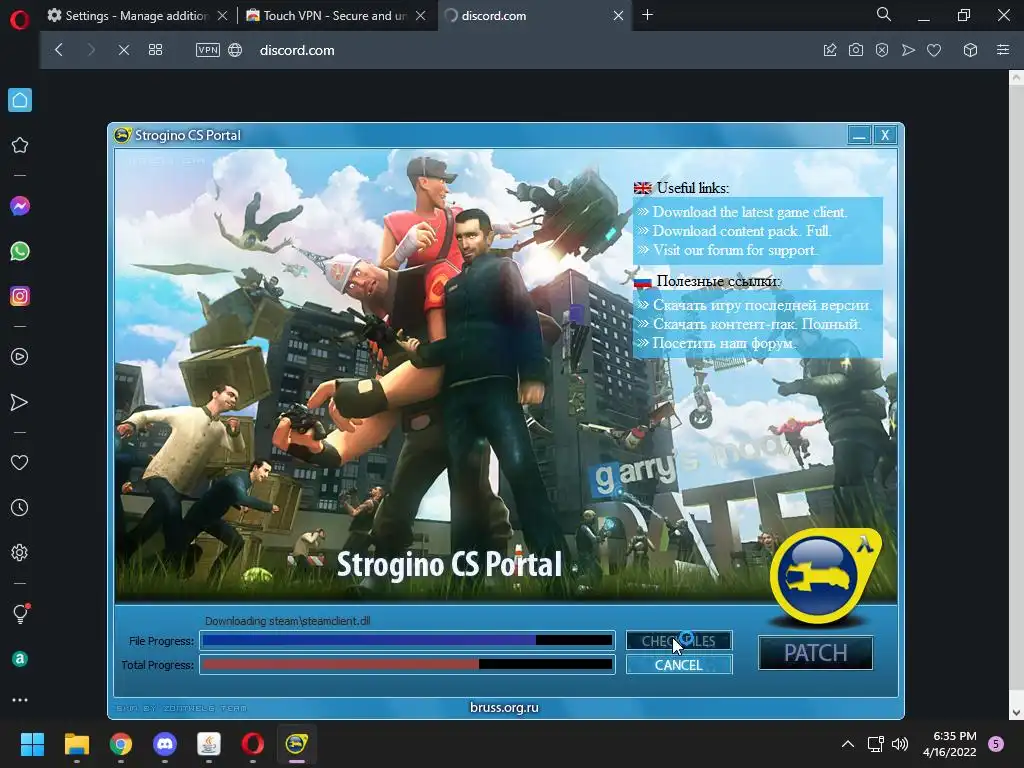Screen dimensions: 1024x768
Task: Go back in the browser toolbar
Action: click(x=59, y=50)
